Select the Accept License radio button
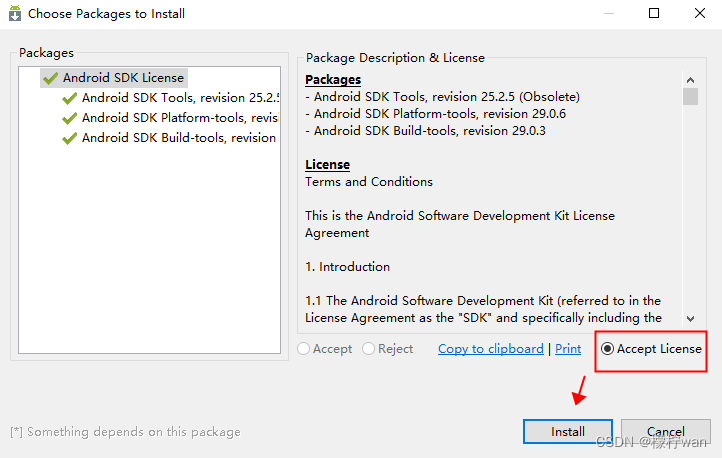Viewport: 722px width, 458px height. tap(608, 349)
